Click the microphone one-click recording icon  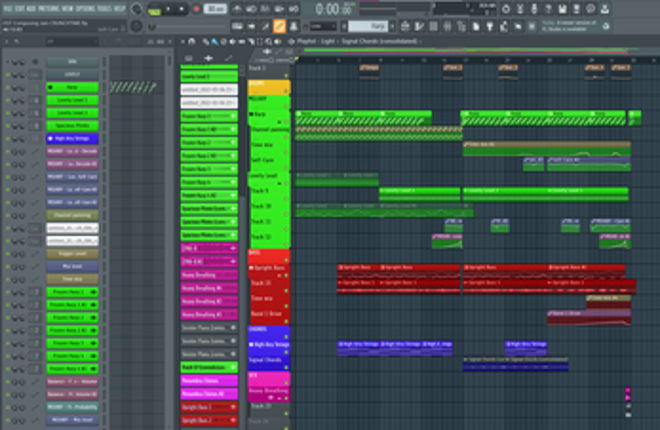pyautogui.click(x=534, y=9)
